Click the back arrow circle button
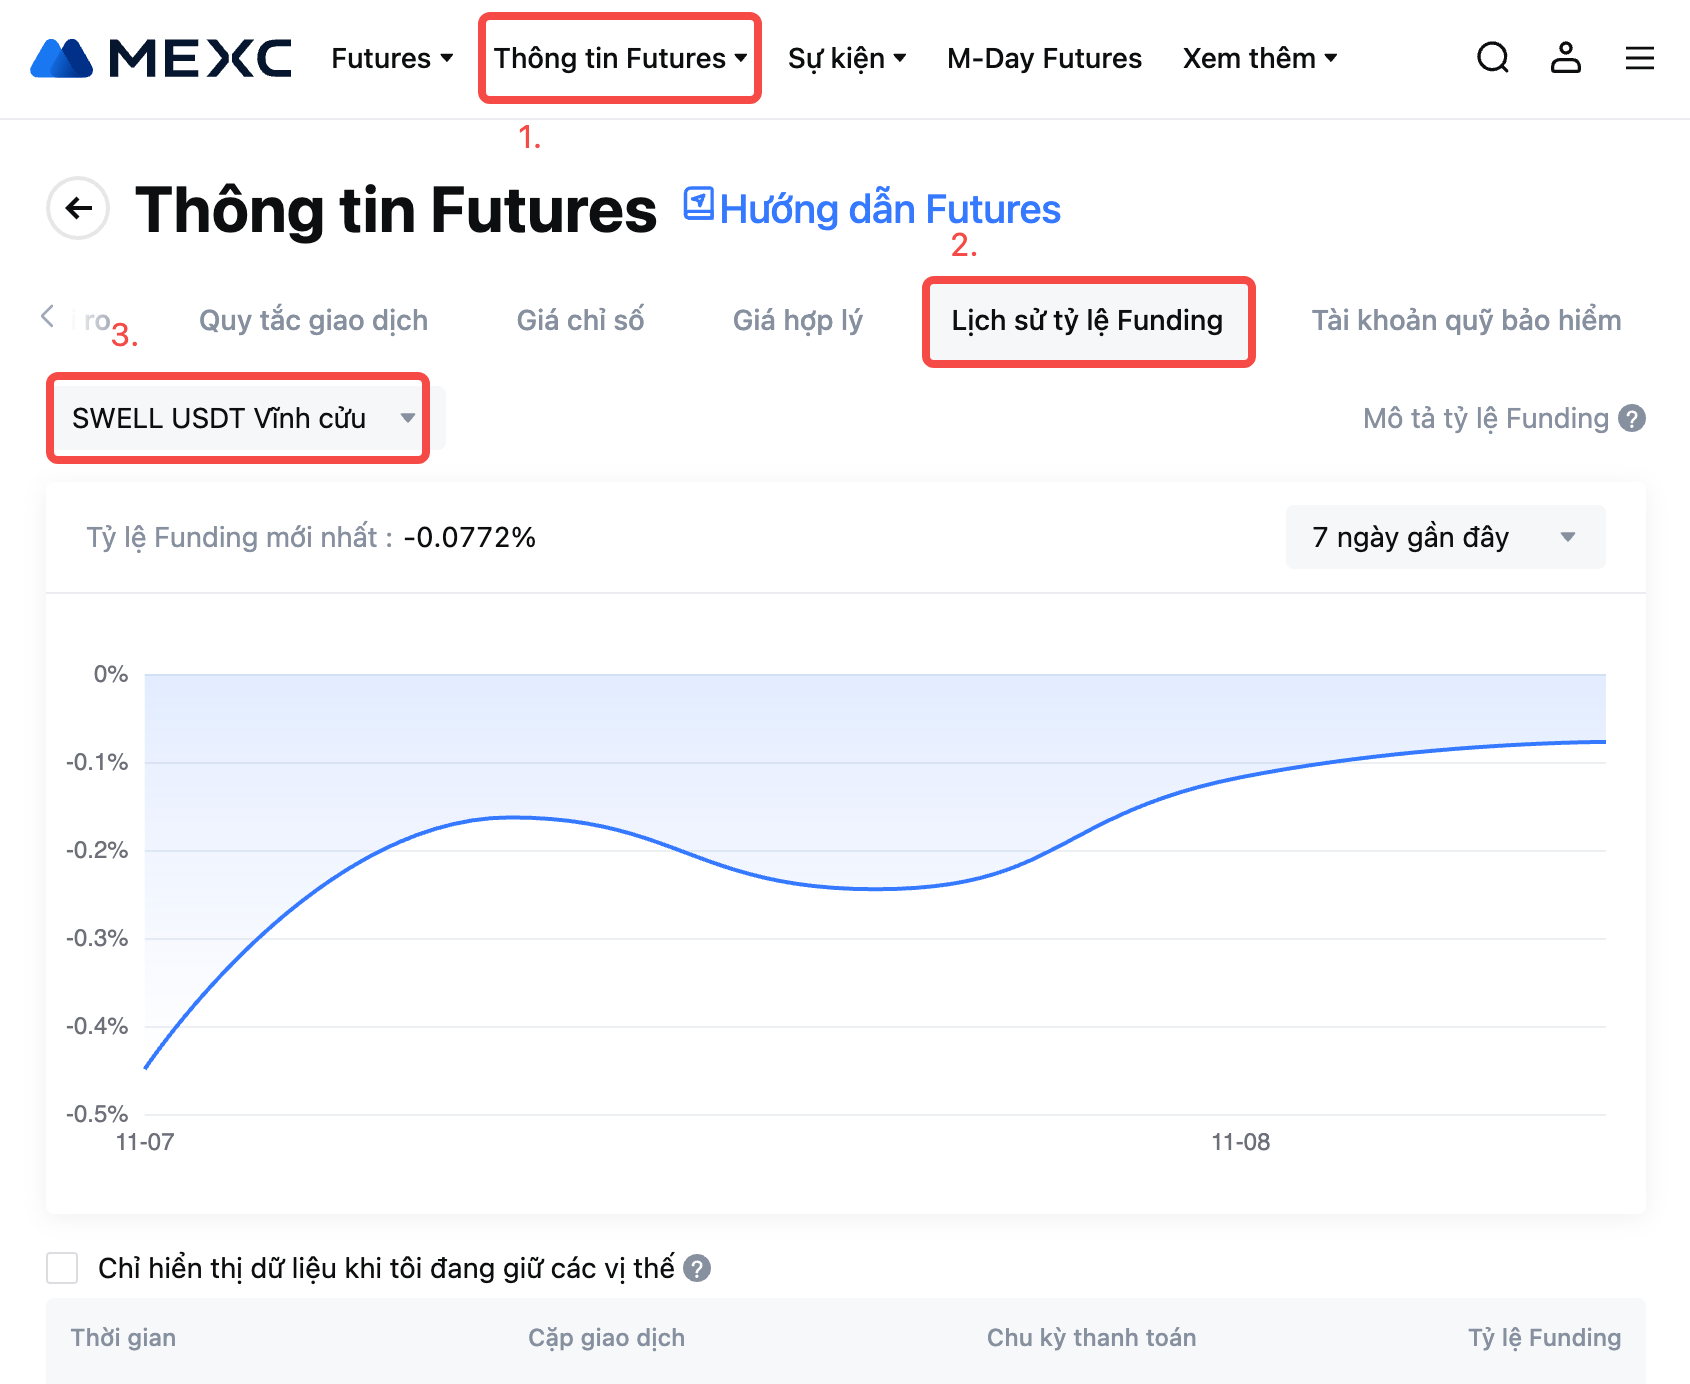 [x=78, y=208]
